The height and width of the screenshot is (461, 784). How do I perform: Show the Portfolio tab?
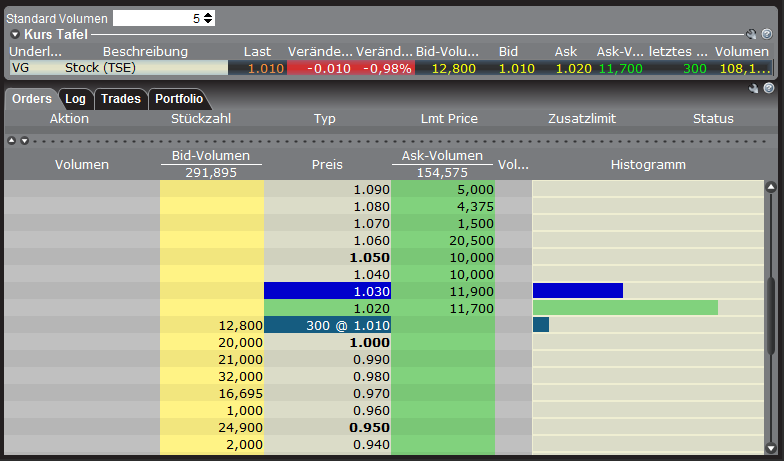click(179, 99)
